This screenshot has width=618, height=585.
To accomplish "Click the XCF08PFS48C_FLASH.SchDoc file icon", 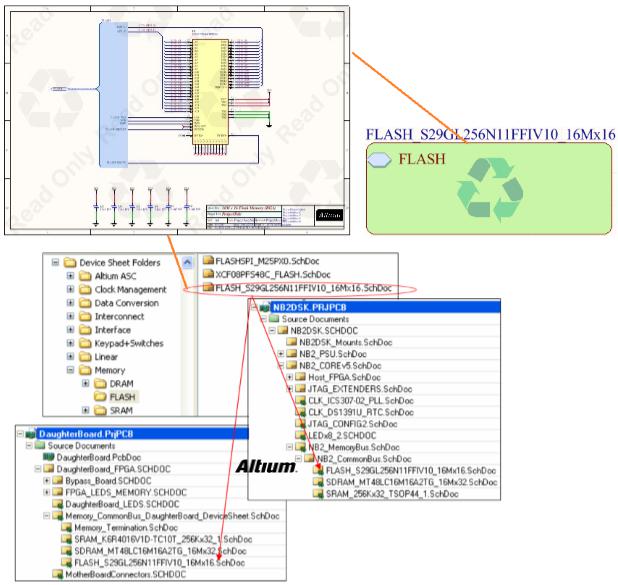I will pyautogui.click(x=208, y=274).
